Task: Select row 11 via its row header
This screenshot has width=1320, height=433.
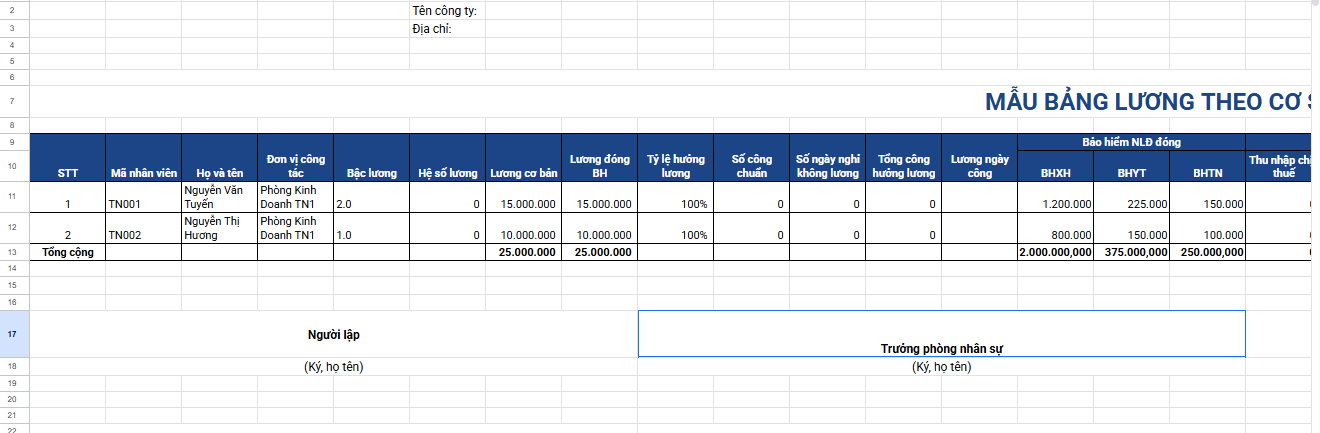Action: click(14, 197)
